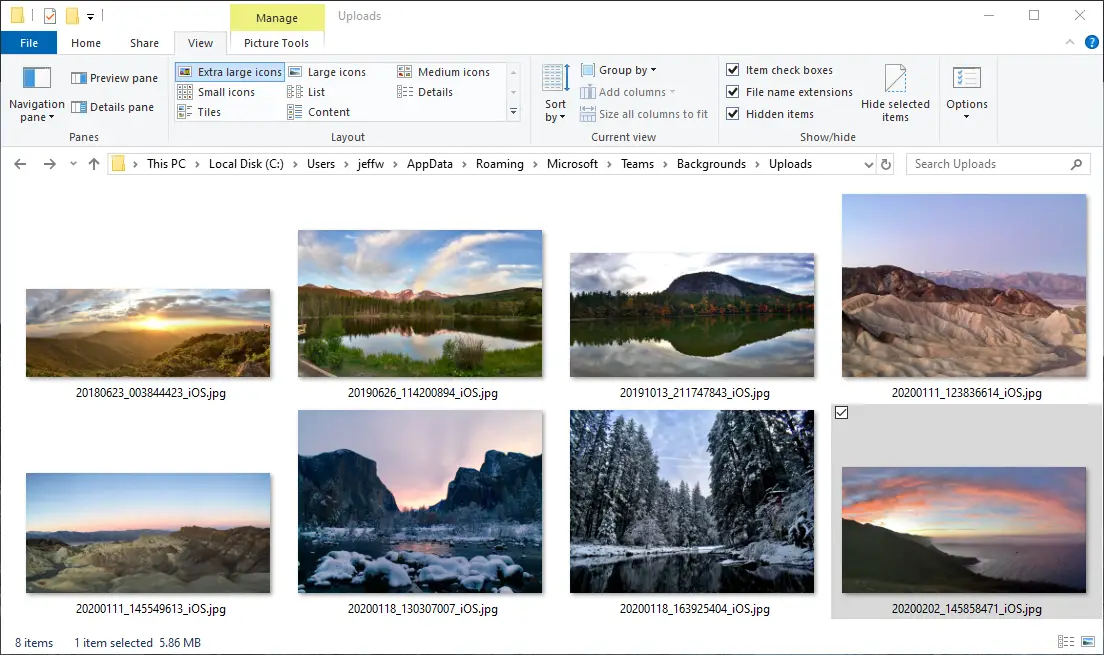Image resolution: width=1104 pixels, height=655 pixels.
Task: Toggle File name extensions checkbox
Action: [x=733, y=92]
